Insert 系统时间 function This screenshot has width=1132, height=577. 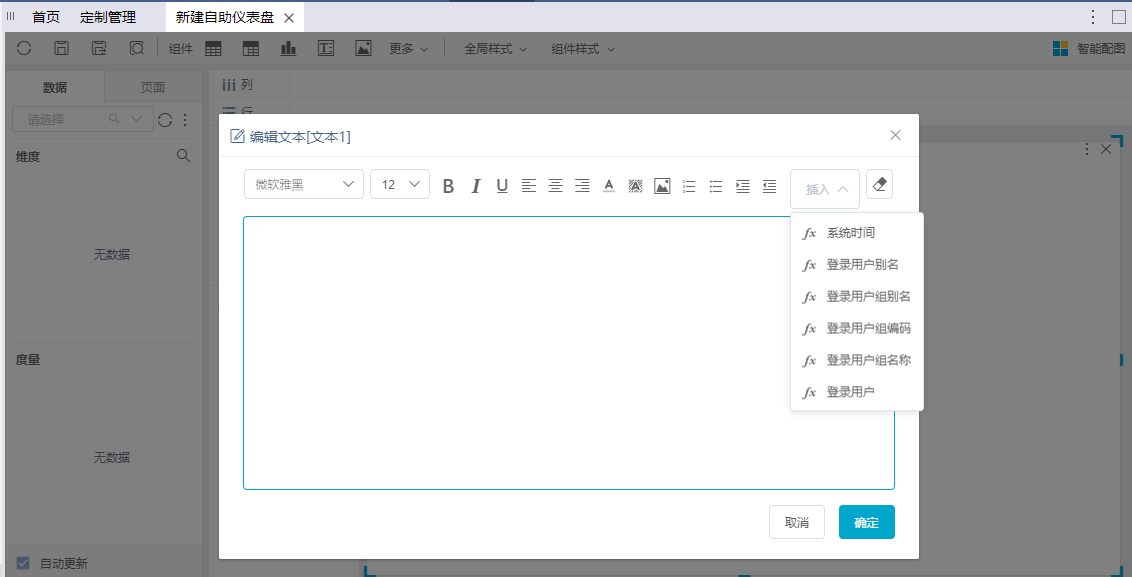[857, 233]
